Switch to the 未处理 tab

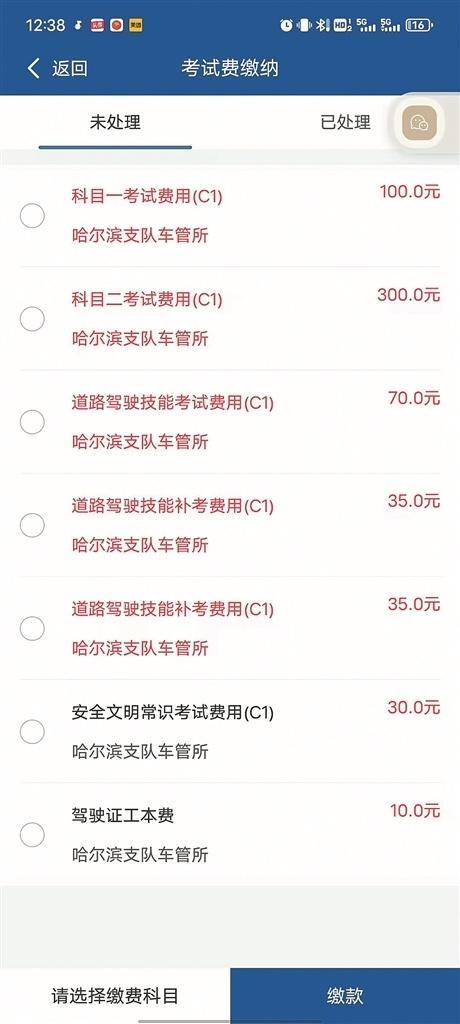click(115, 122)
